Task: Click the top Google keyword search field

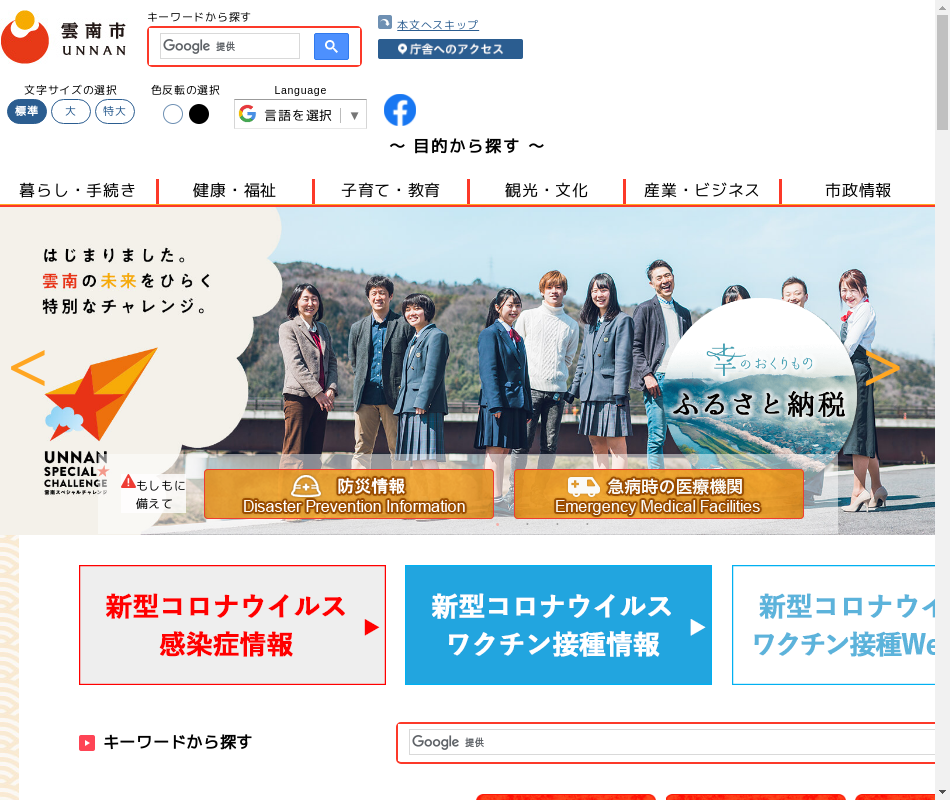Action: (x=230, y=46)
